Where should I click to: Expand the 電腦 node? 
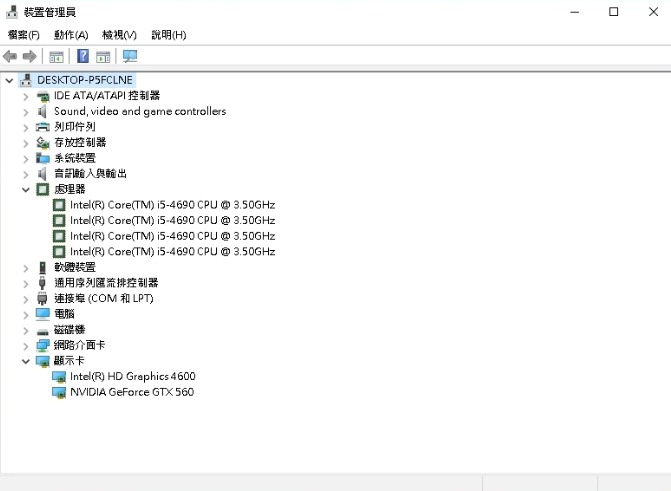click(26, 315)
